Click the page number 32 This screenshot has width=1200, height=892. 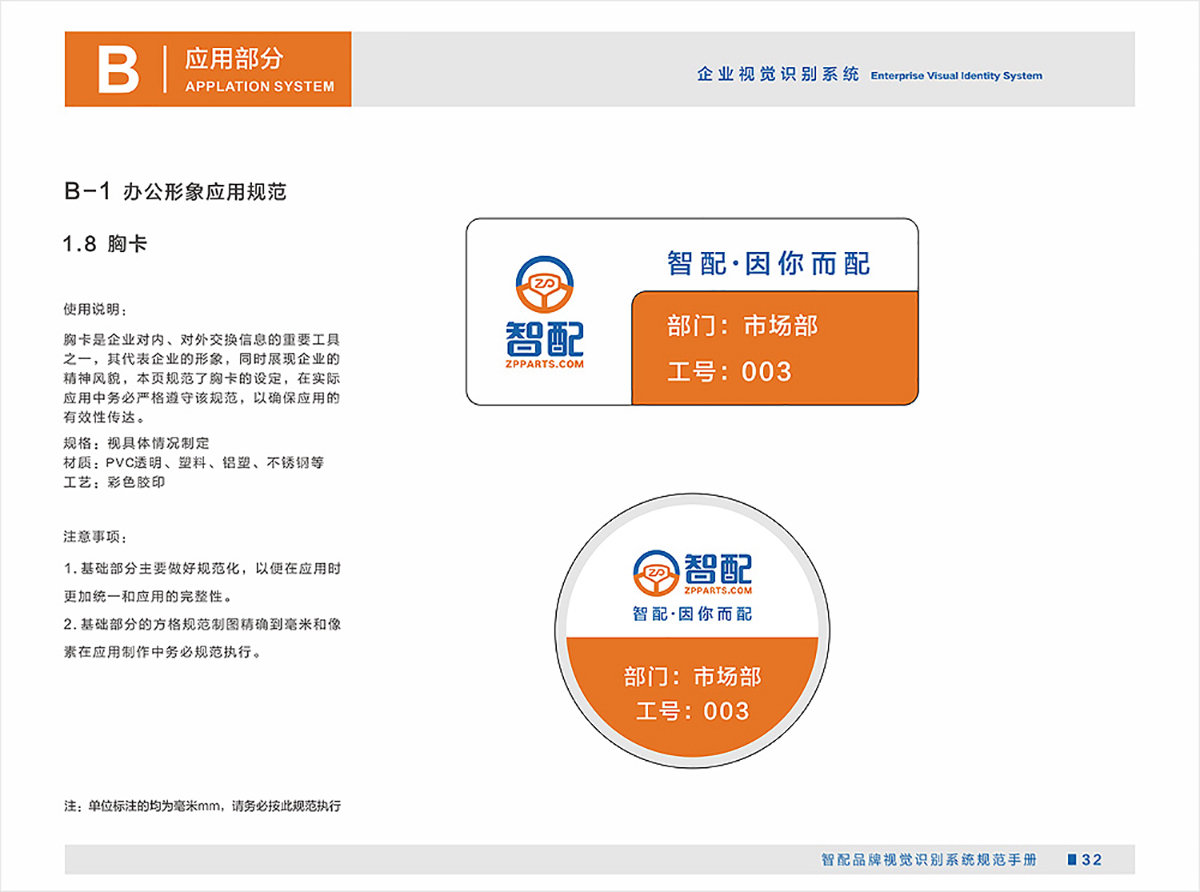click(1092, 860)
